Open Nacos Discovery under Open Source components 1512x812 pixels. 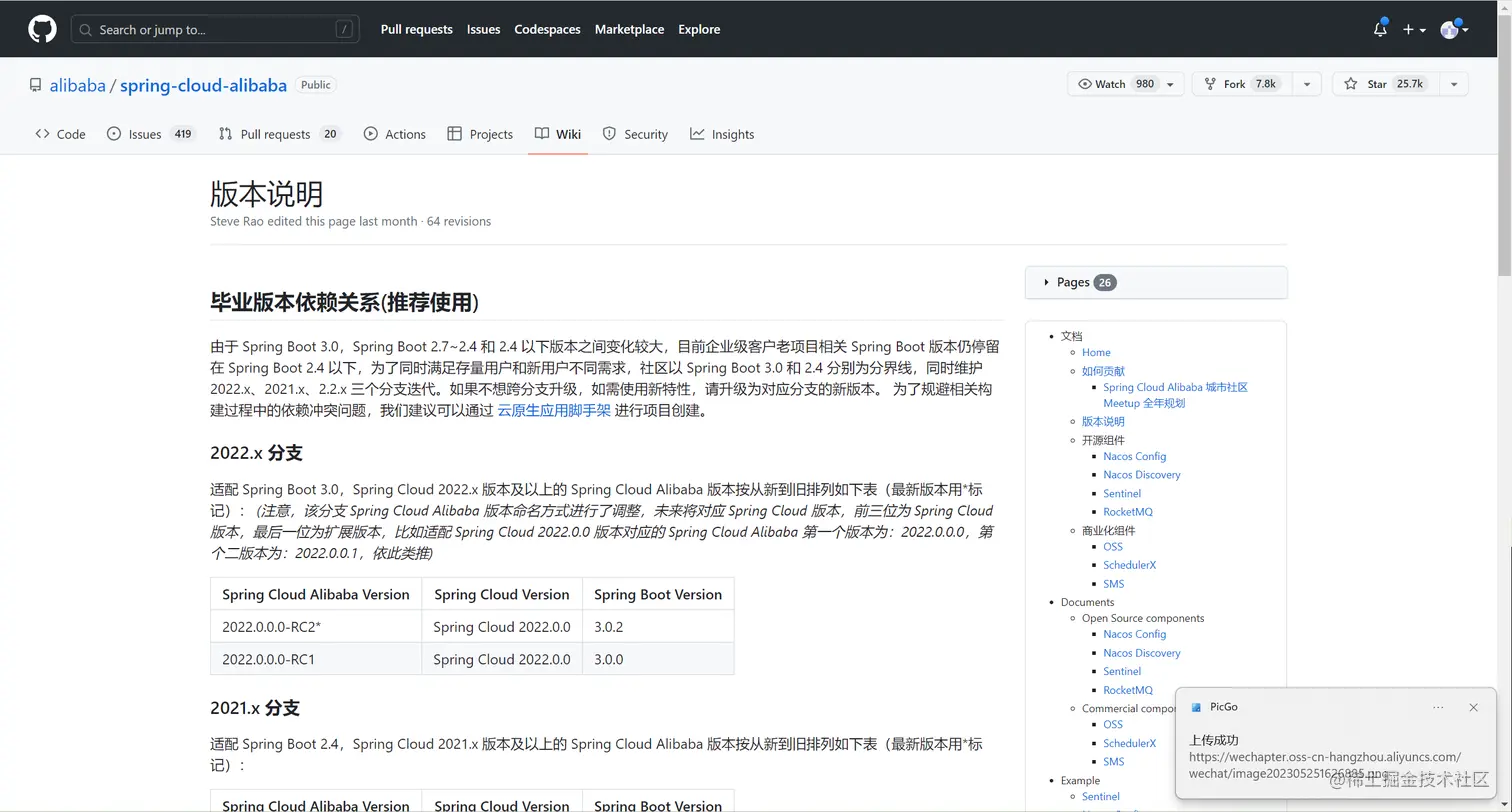coord(1142,653)
